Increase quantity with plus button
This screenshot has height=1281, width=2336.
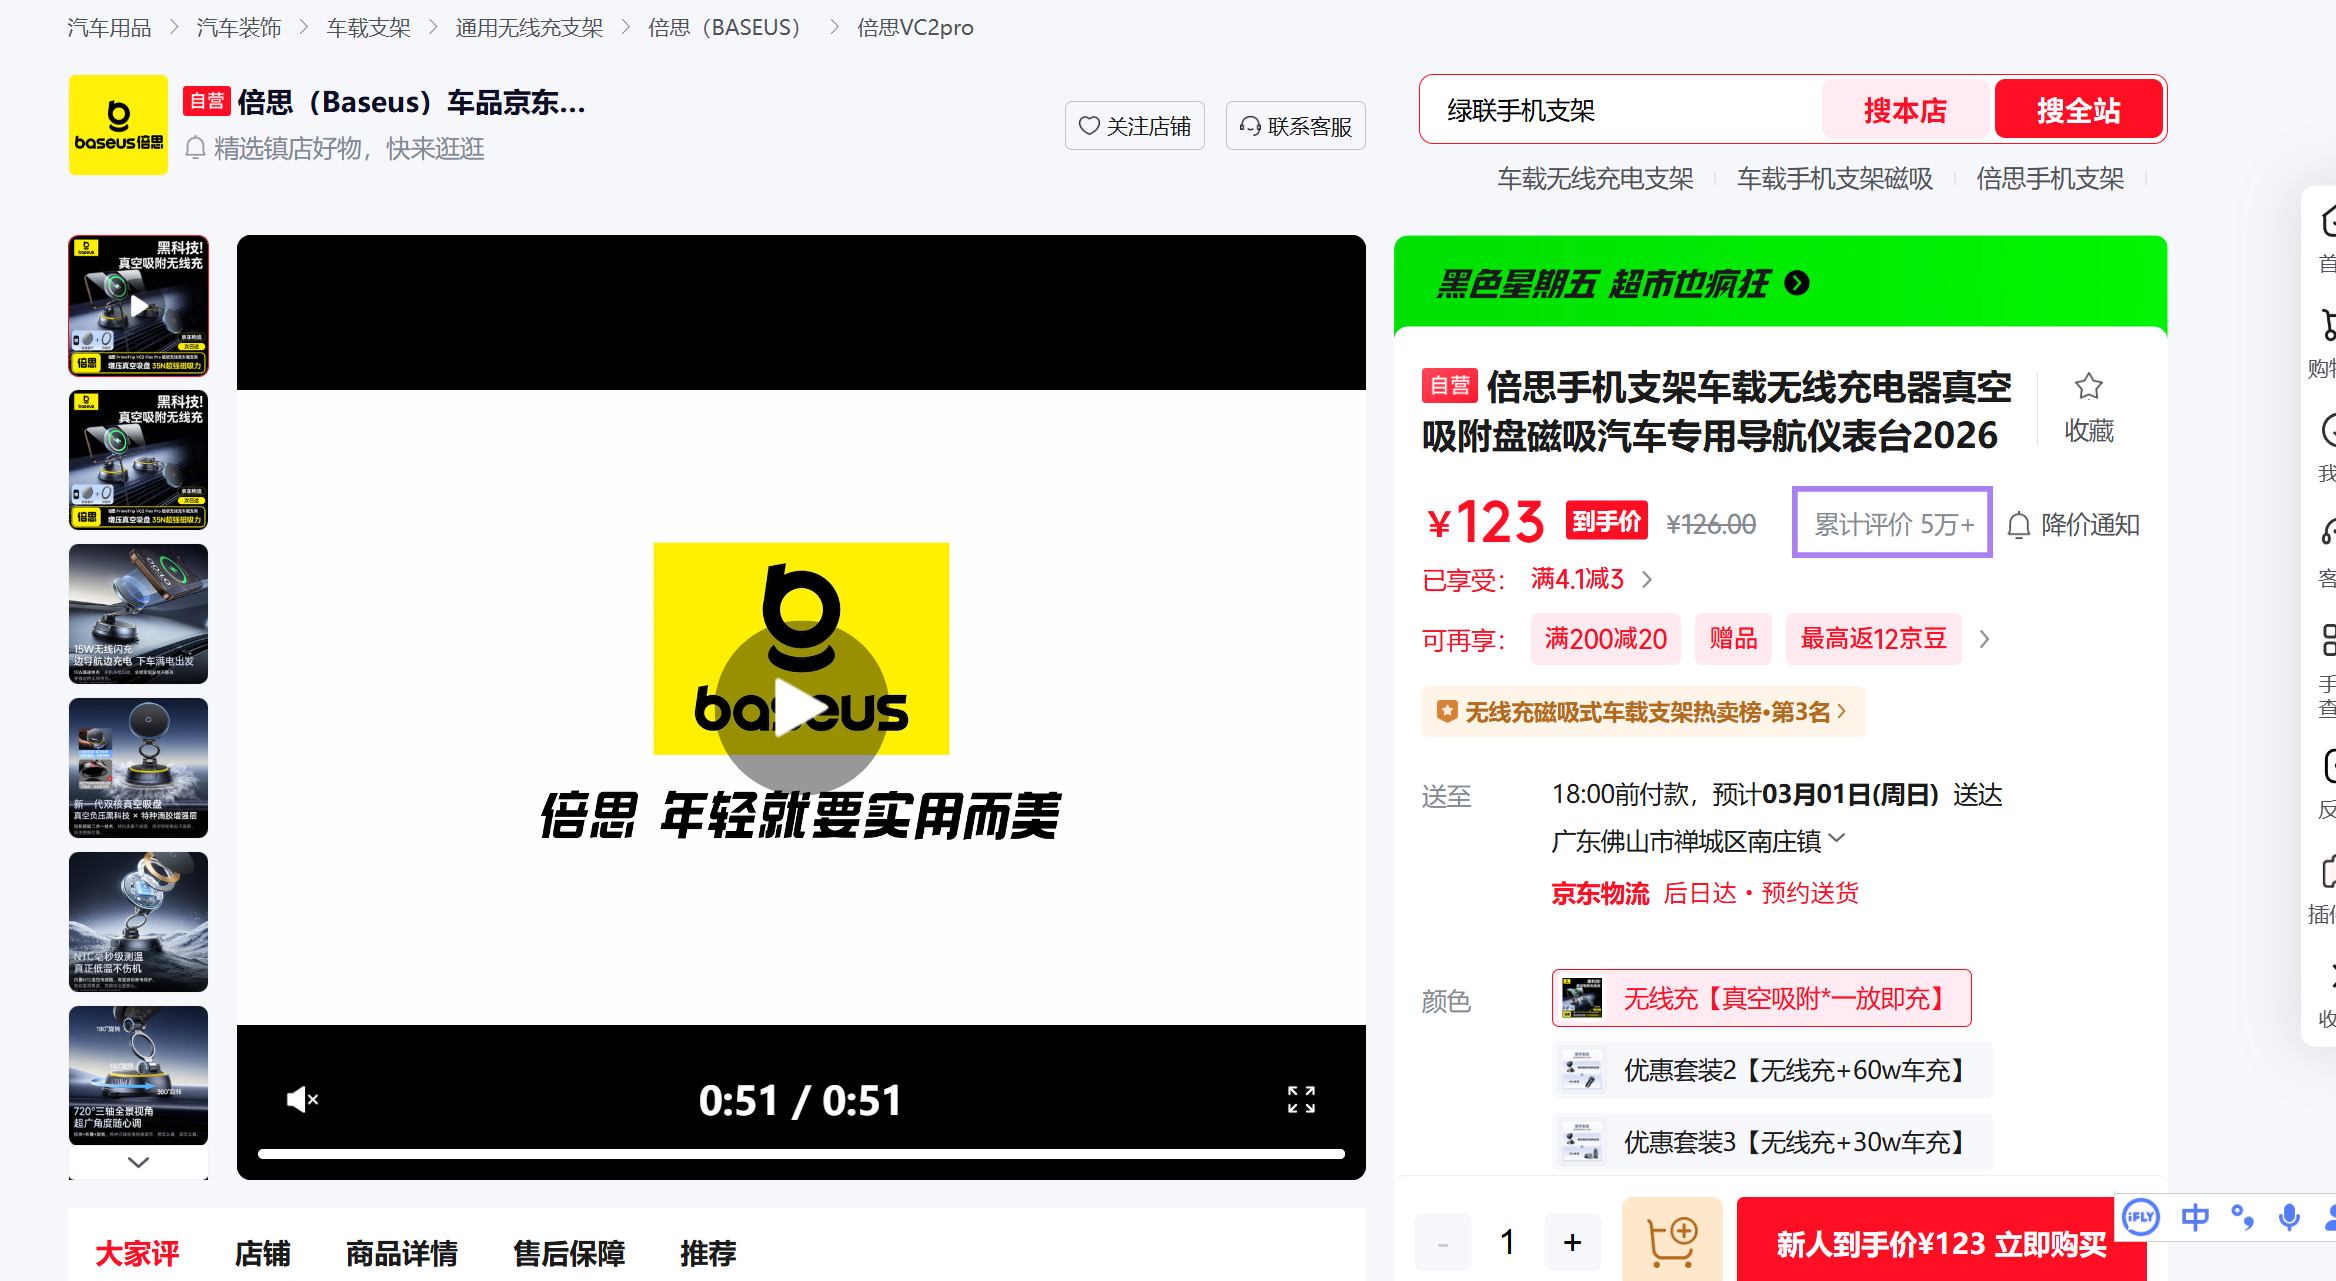point(1572,1243)
